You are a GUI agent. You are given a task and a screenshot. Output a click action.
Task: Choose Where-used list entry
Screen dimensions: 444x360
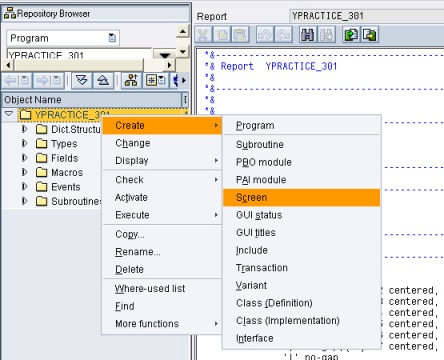162,289
